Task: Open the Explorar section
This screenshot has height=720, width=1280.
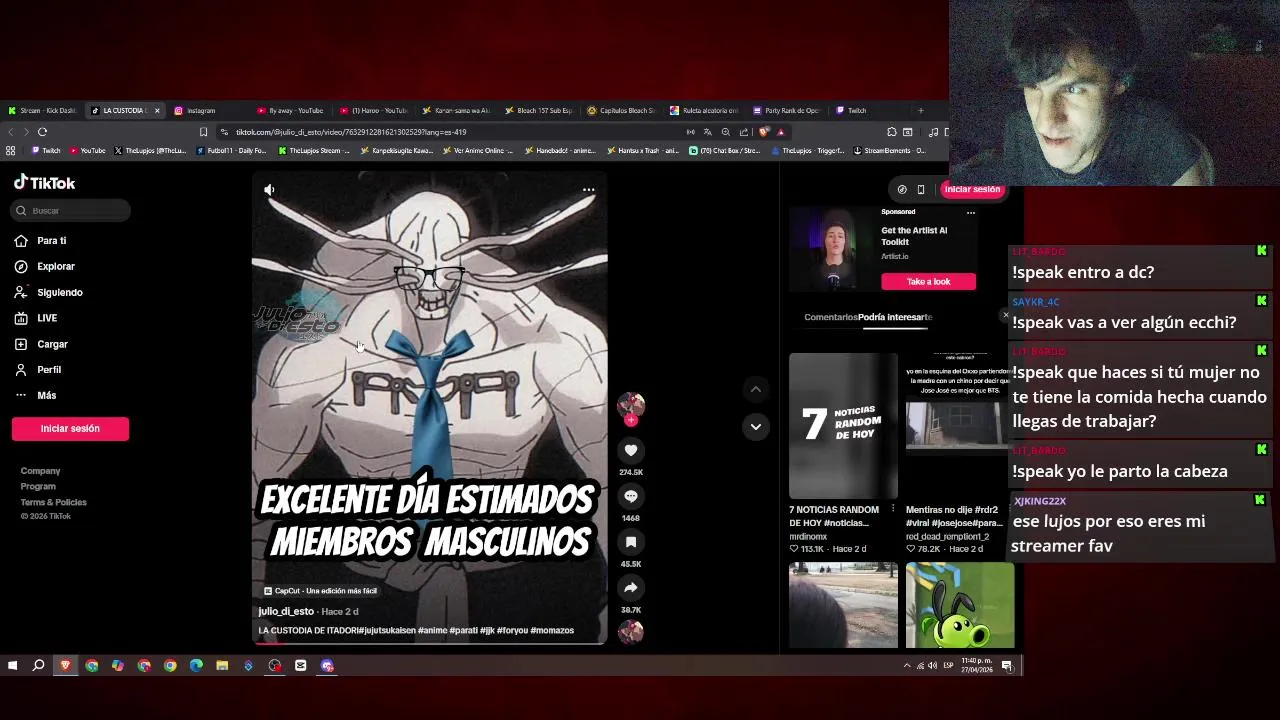Action: (x=44, y=267)
